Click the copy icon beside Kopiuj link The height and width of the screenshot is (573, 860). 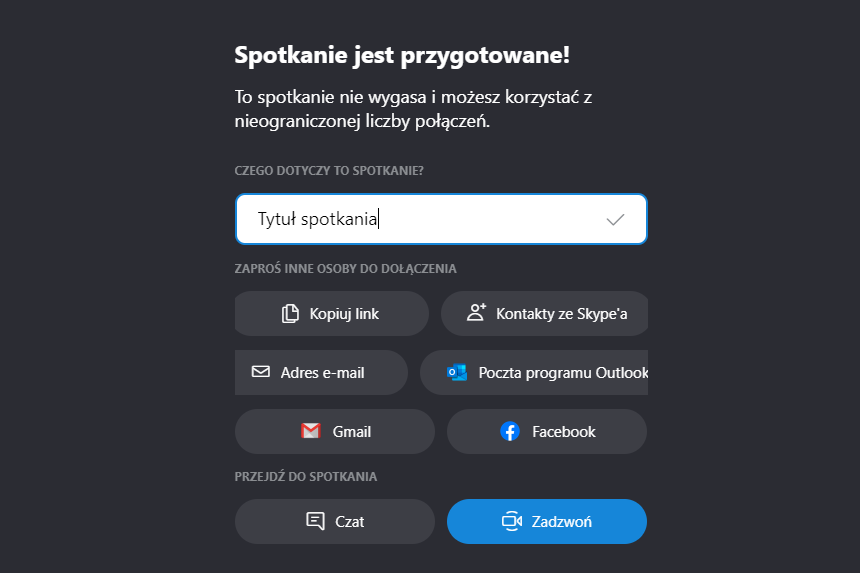point(291,314)
